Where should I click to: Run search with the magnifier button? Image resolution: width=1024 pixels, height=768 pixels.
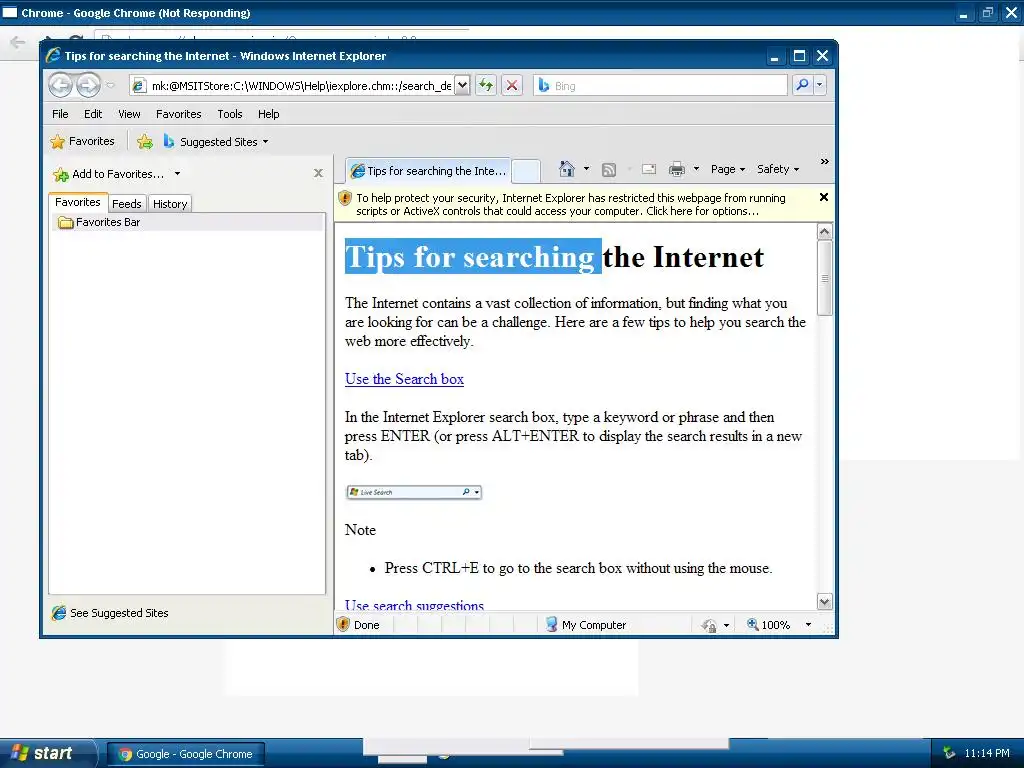802,85
